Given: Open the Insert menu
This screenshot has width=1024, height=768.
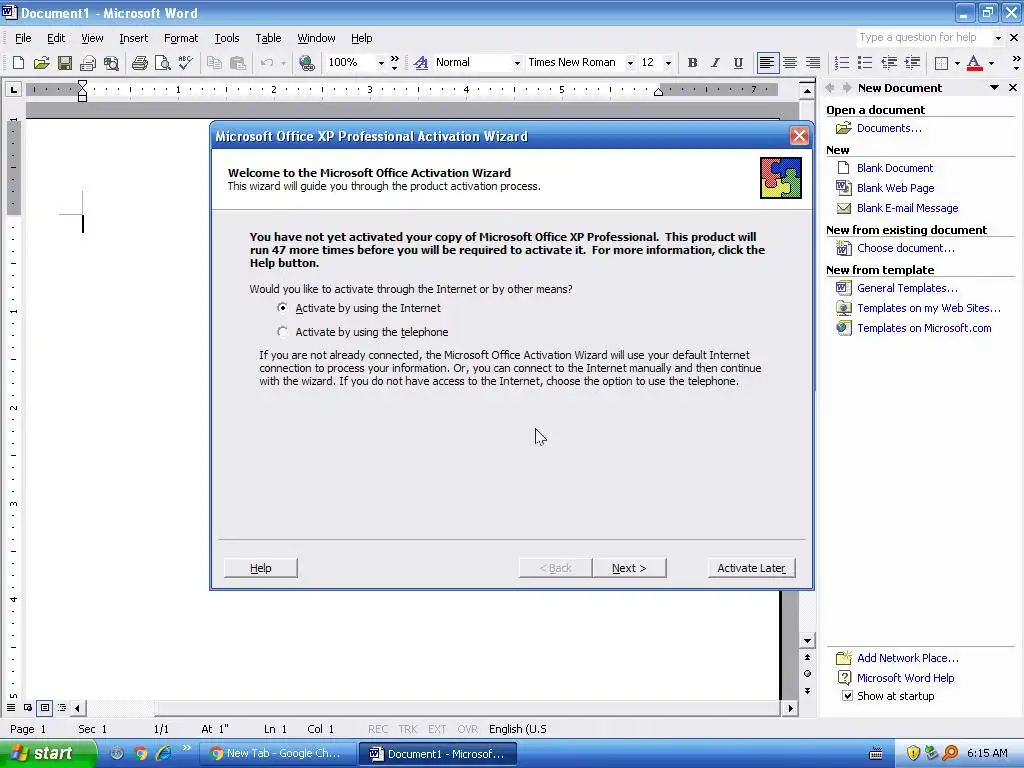Looking at the screenshot, I should [x=134, y=38].
